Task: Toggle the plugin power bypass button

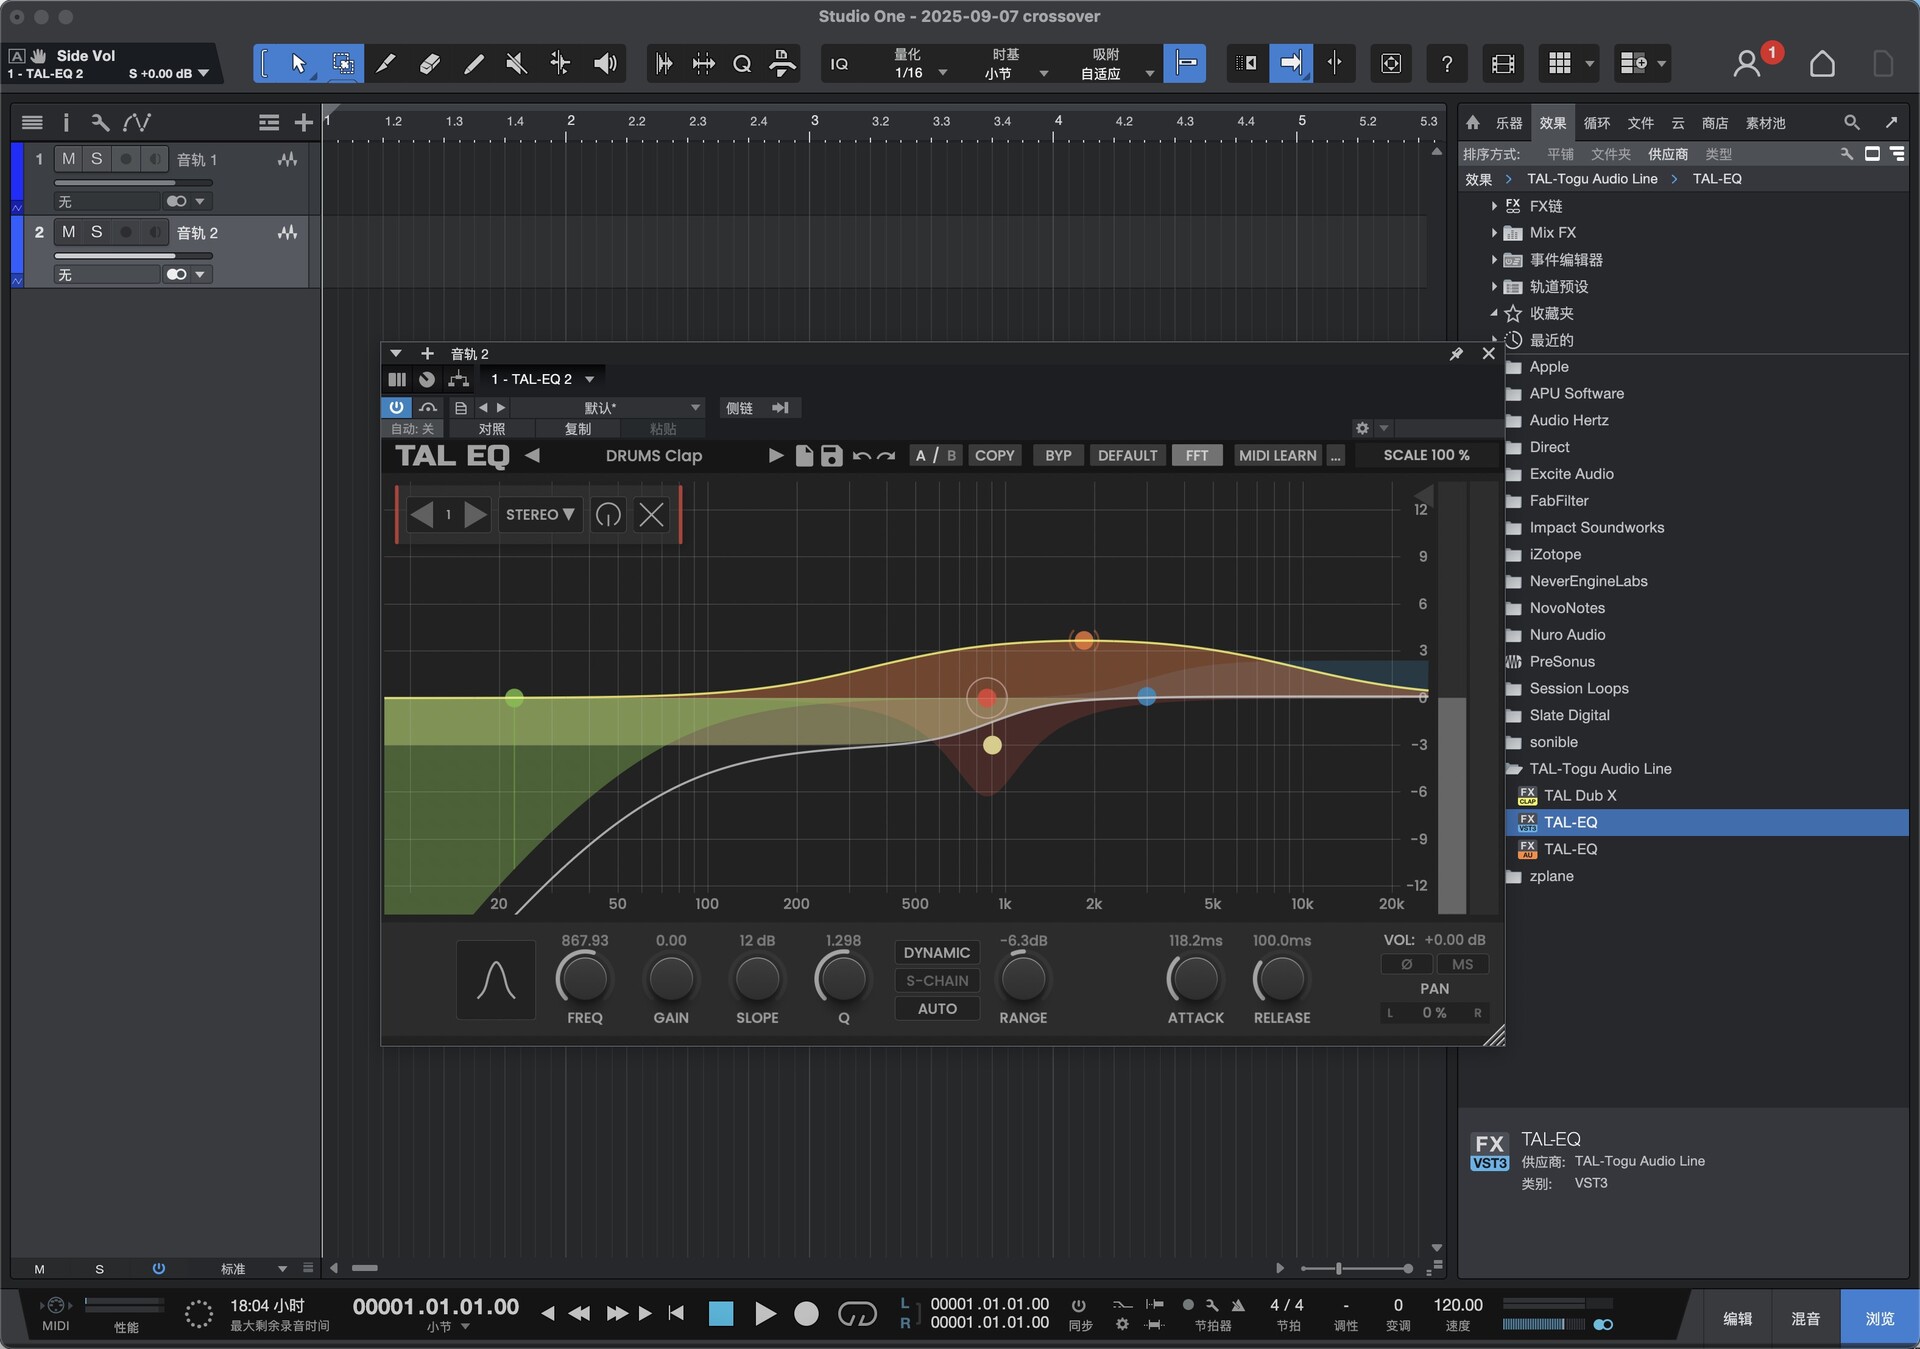Action: click(396, 407)
